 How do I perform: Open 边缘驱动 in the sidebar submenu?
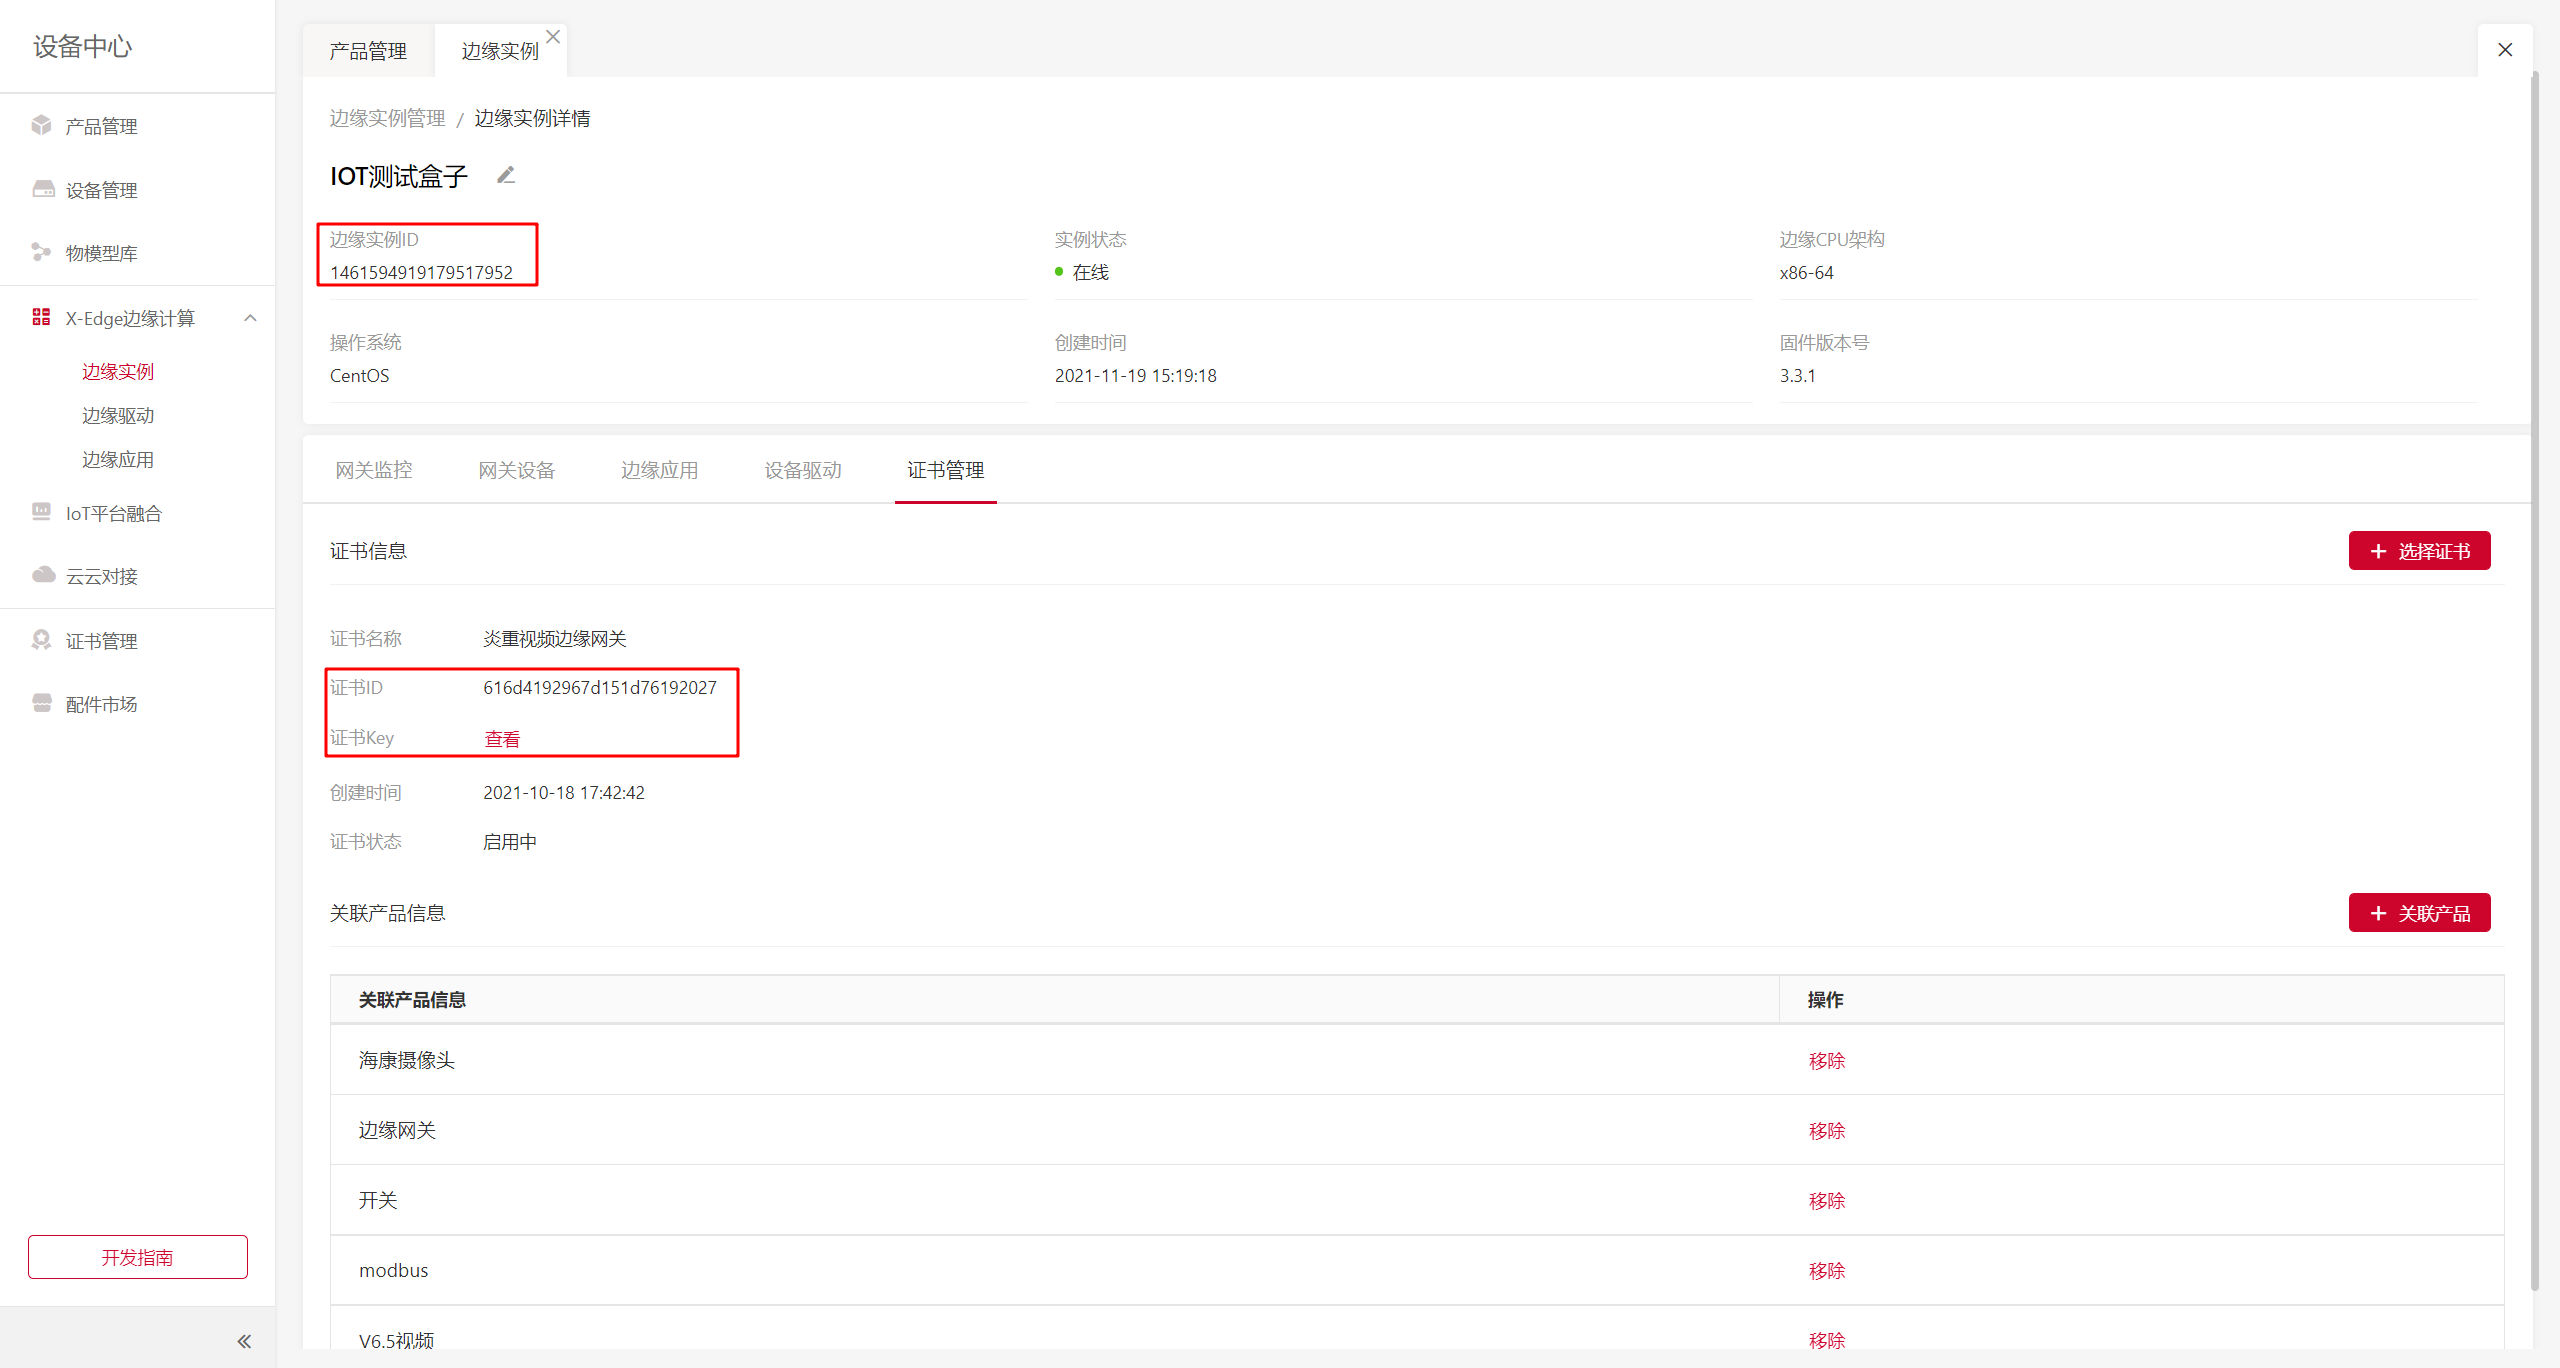pyautogui.click(x=118, y=415)
